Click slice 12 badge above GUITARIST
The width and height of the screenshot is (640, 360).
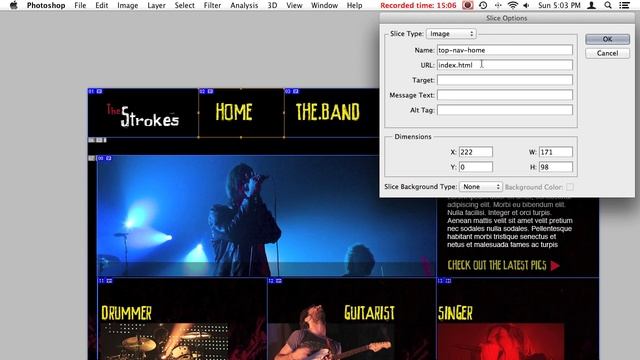275,281
